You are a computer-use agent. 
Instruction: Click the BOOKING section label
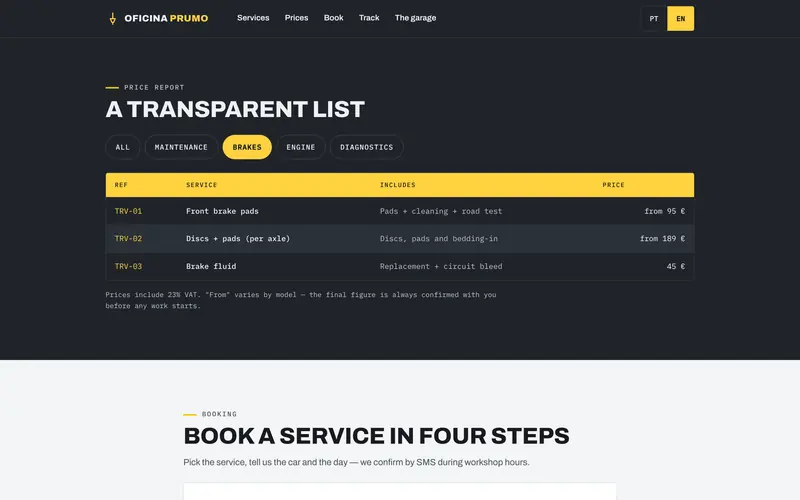pos(219,414)
